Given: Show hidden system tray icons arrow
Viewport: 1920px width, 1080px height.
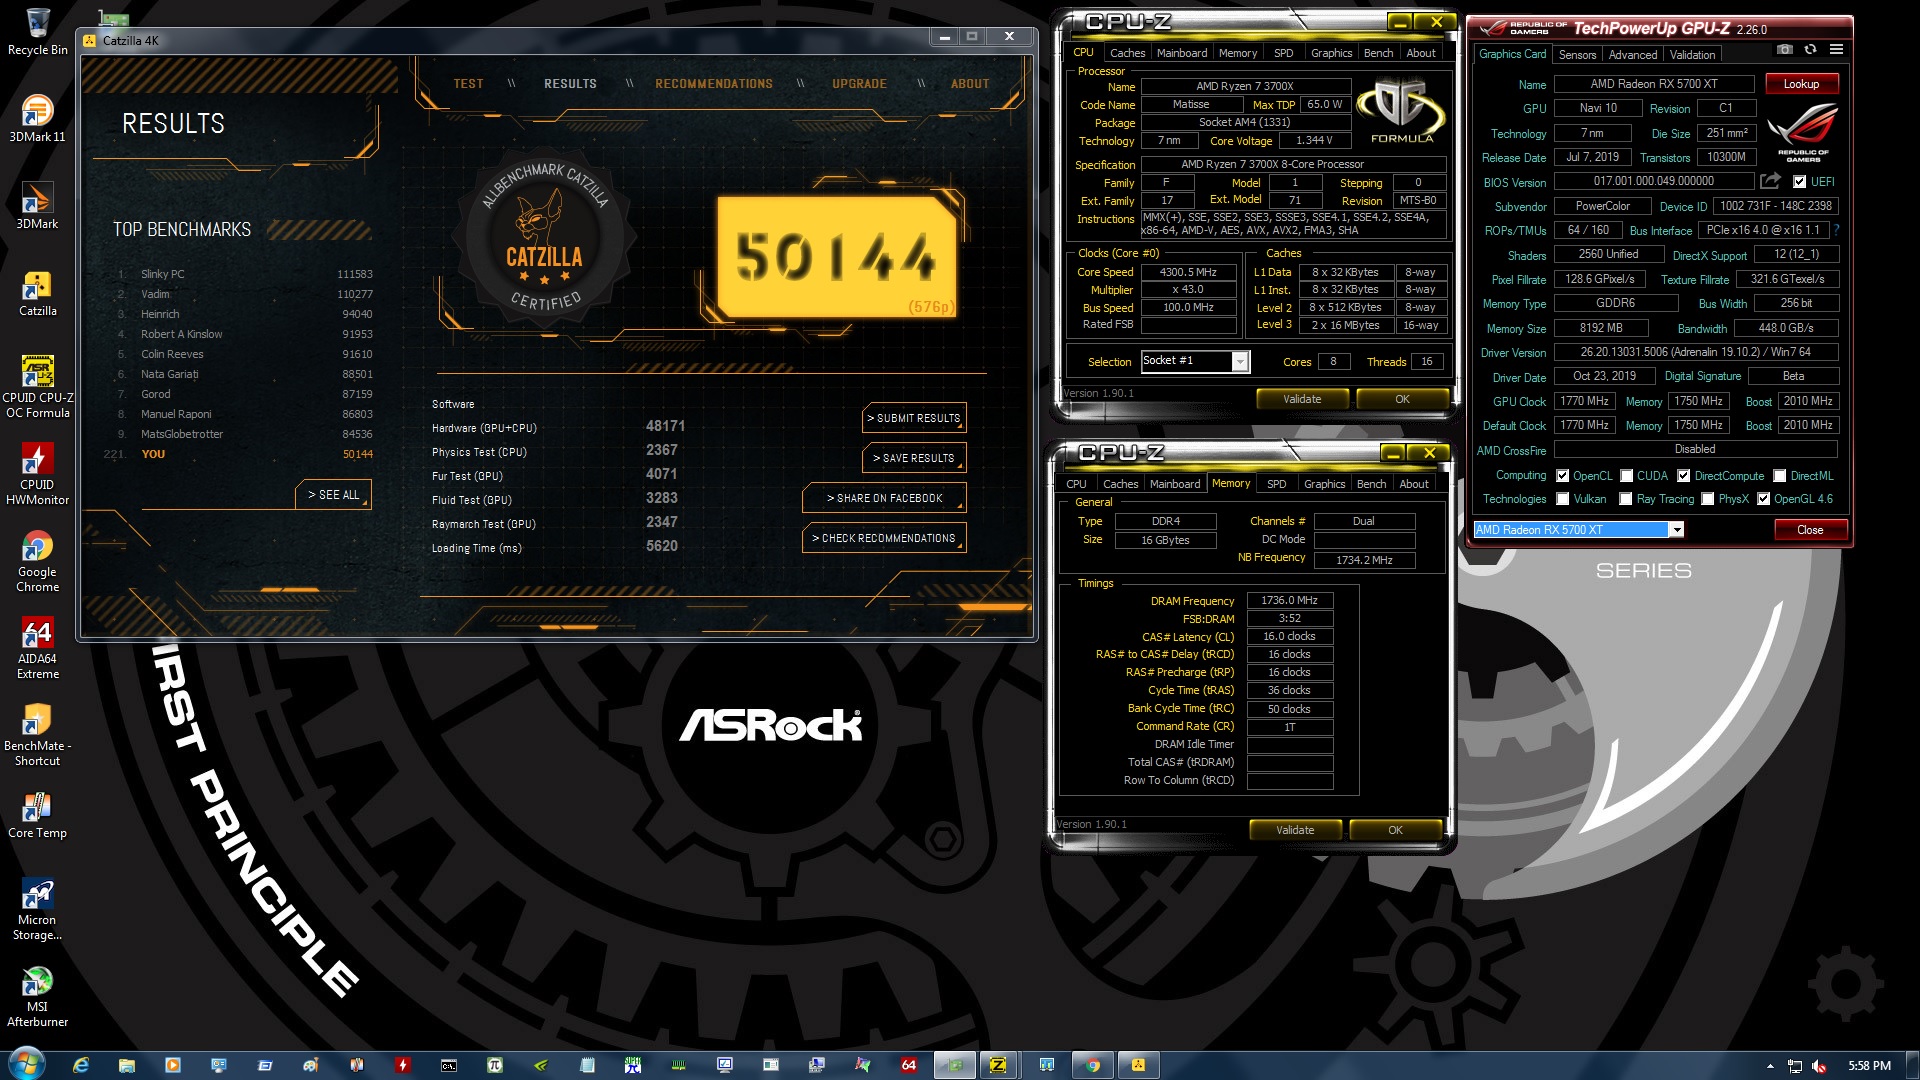Looking at the screenshot, I should coord(1770,1066).
